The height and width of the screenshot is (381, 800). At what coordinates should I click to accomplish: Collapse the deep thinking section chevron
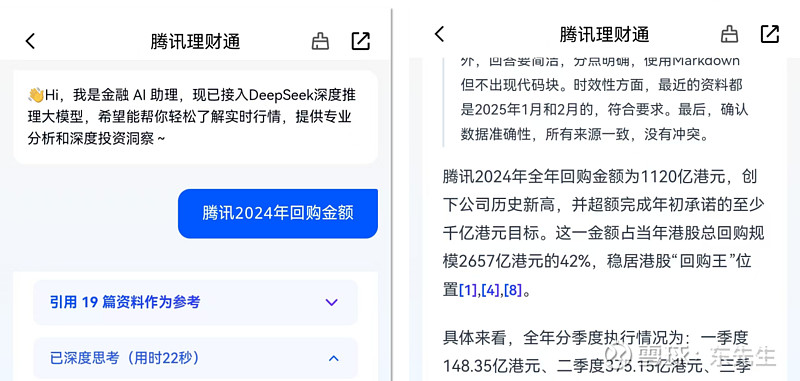[334, 359]
